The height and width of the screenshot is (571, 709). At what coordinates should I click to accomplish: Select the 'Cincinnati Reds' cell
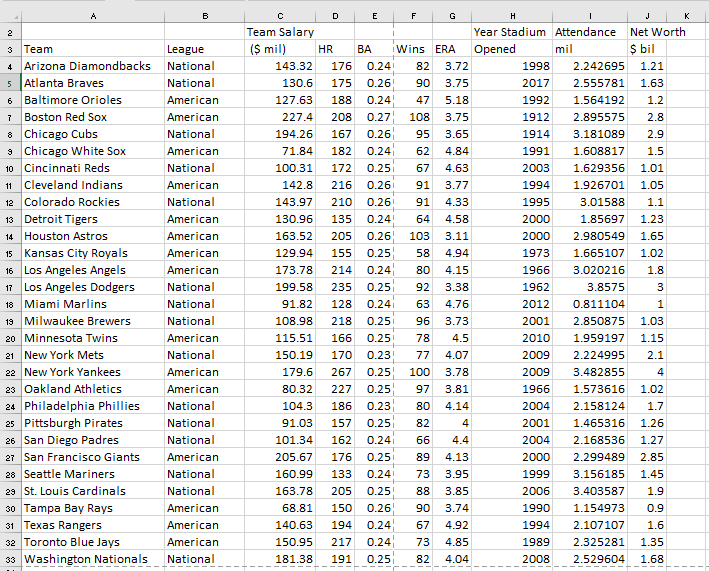click(x=93, y=169)
